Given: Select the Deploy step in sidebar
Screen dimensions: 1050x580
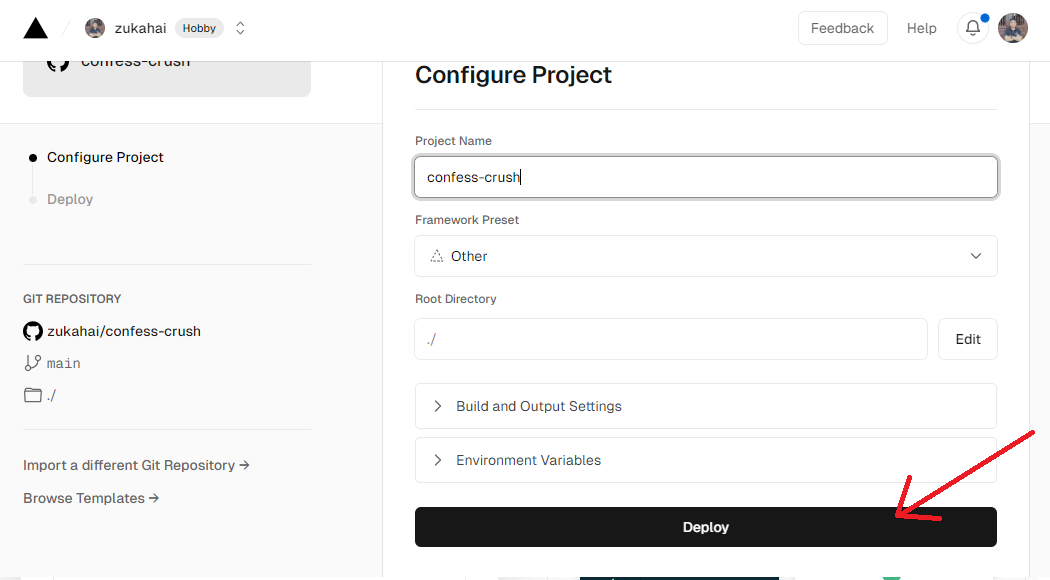Looking at the screenshot, I should (70, 199).
